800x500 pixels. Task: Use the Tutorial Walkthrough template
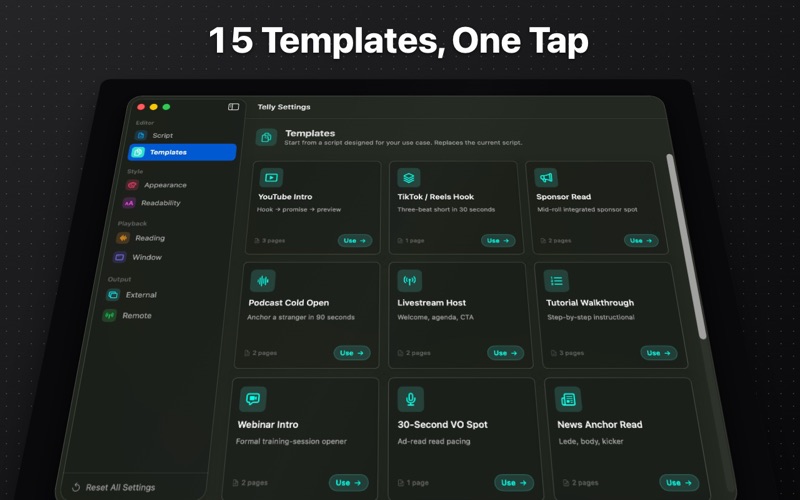[659, 353]
